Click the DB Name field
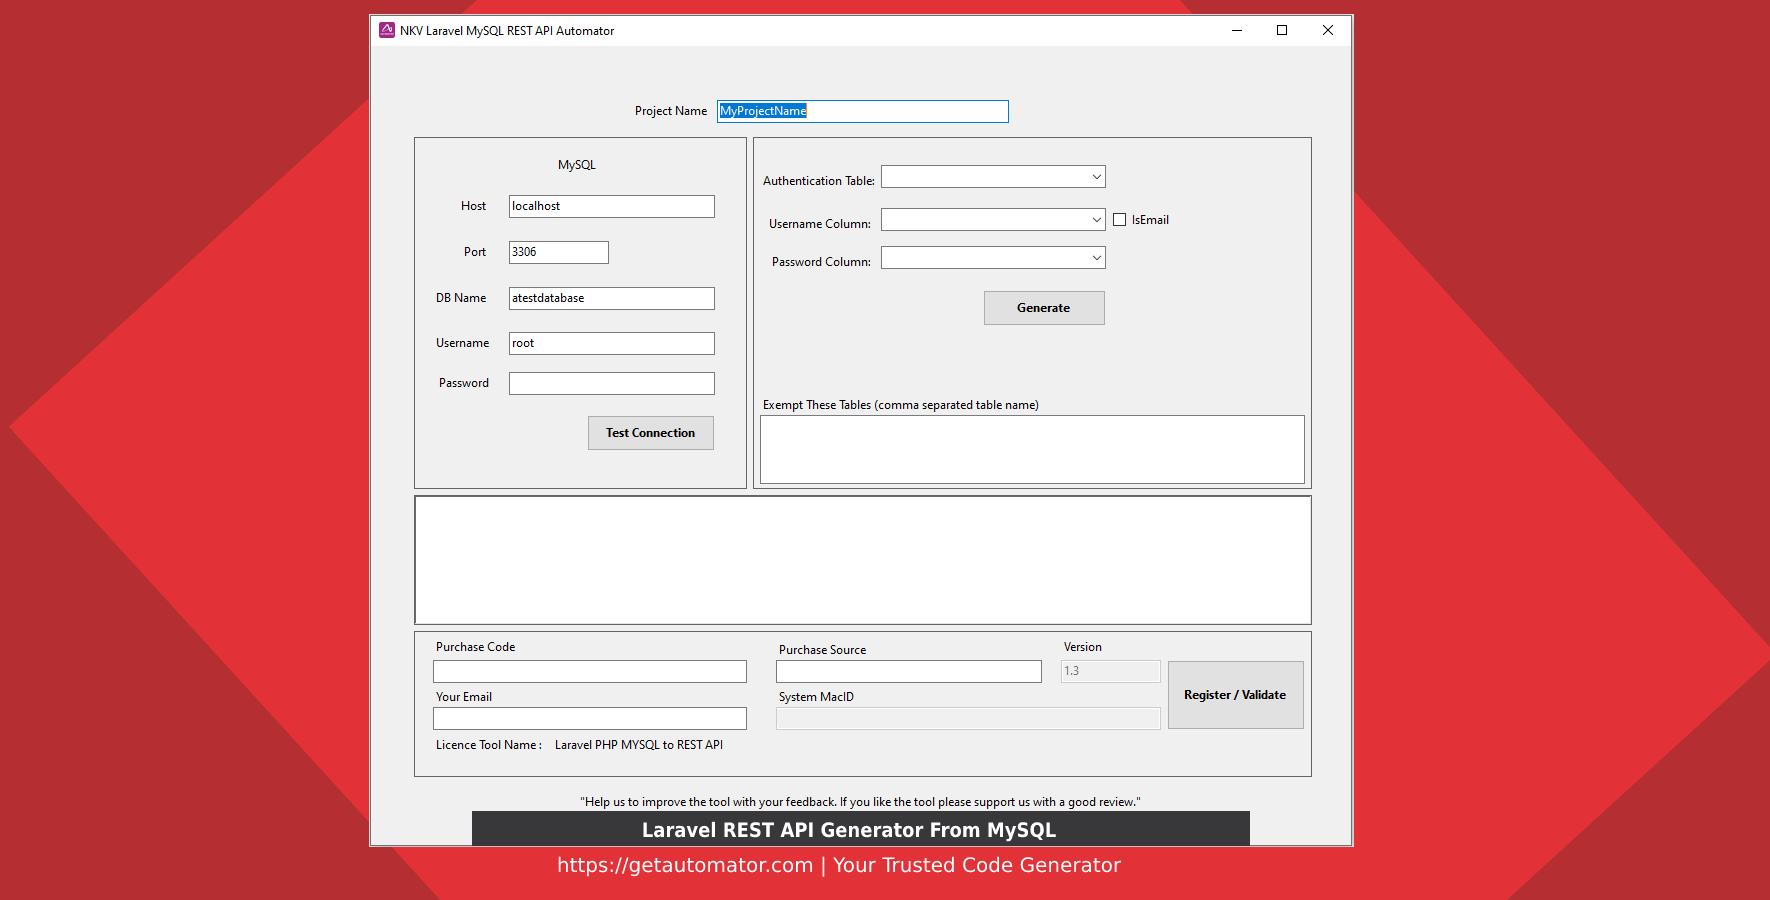 click(x=612, y=298)
